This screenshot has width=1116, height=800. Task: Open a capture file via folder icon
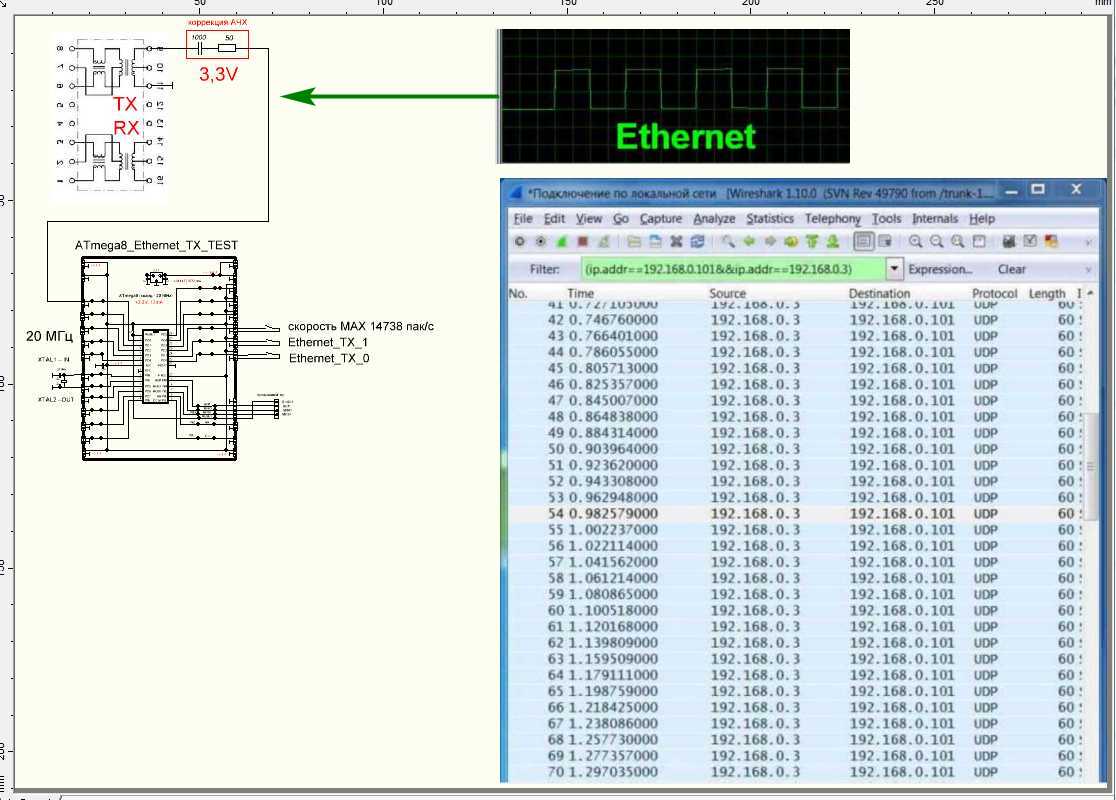(x=633, y=242)
